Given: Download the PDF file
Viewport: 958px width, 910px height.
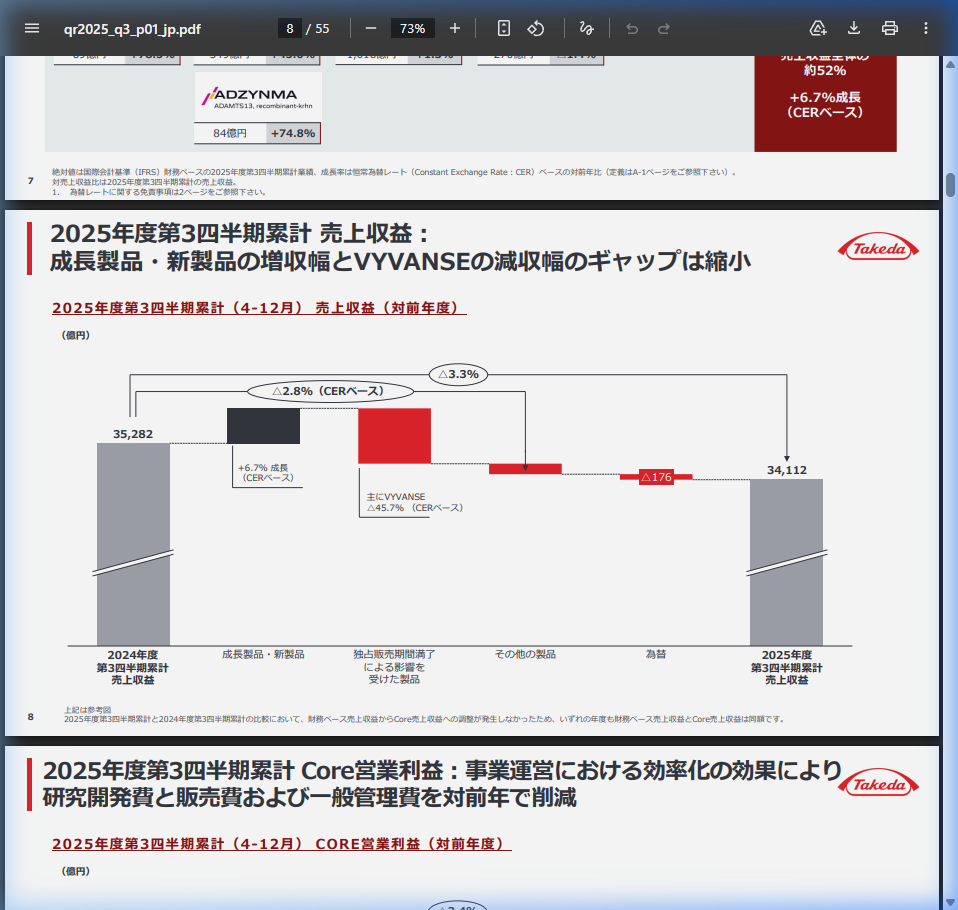Looking at the screenshot, I should point(854,28).
